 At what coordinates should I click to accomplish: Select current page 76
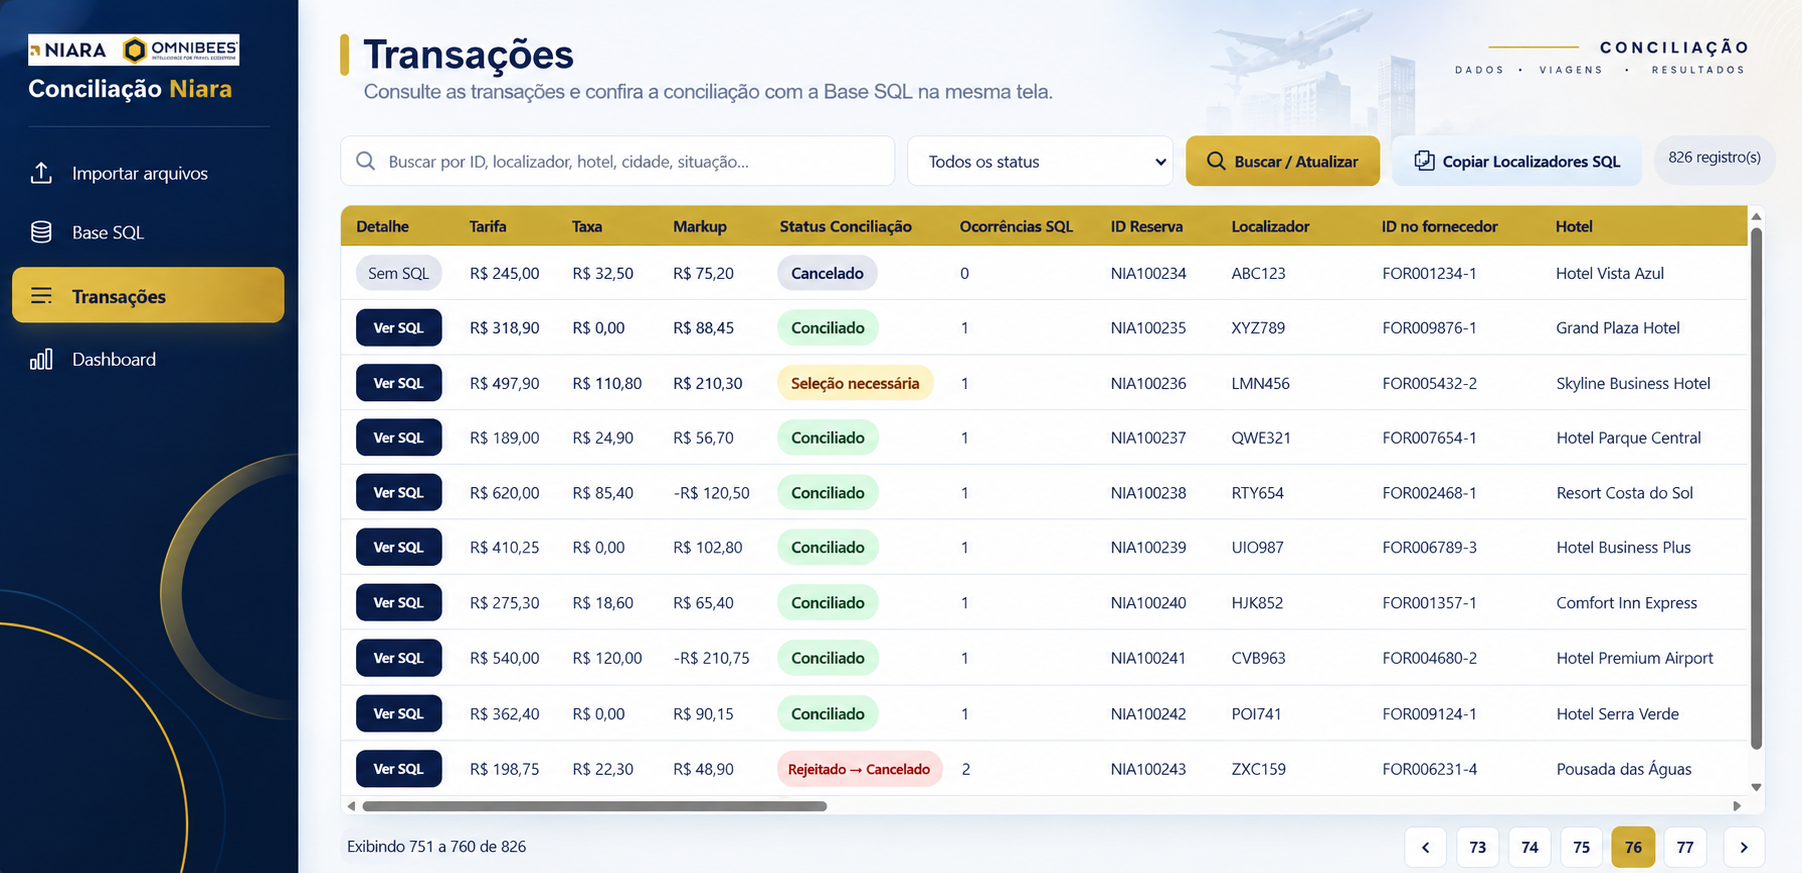pos(1633,847)
